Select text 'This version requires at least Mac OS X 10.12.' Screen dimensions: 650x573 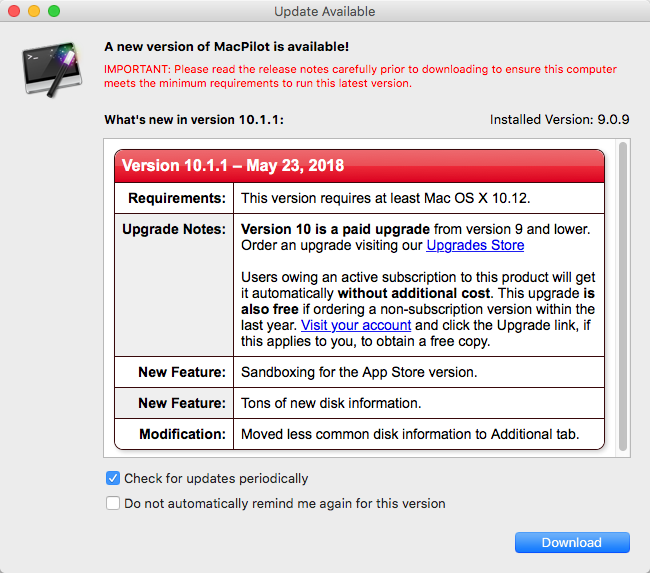[386, 198]
